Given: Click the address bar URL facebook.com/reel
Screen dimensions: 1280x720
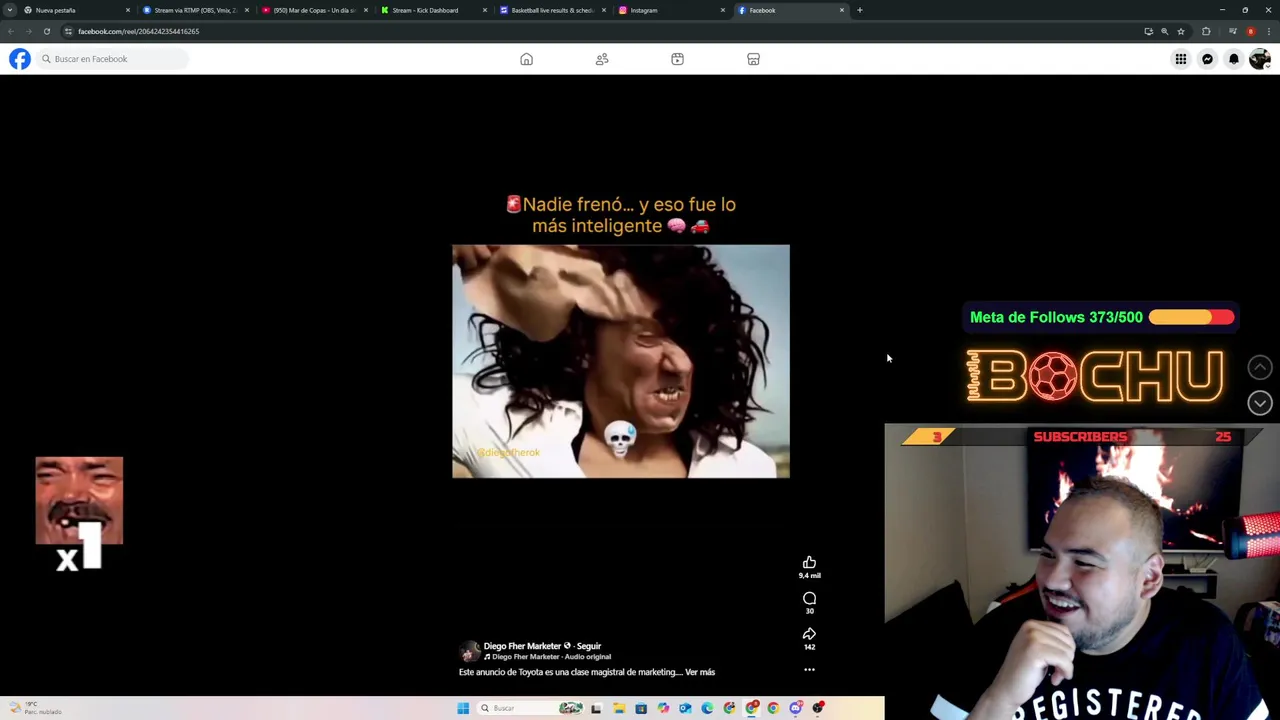Looking at the screenshot, I should (138, 31).
